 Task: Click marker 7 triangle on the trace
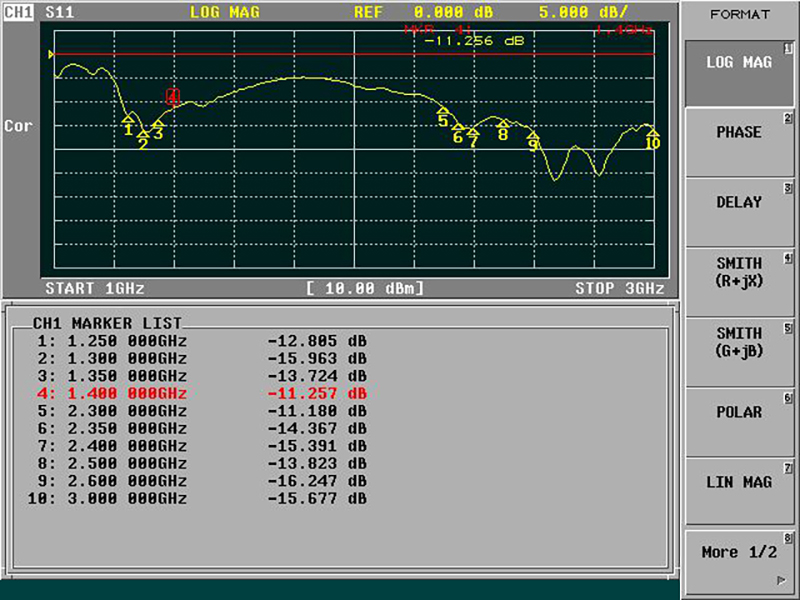click(473, 132)
